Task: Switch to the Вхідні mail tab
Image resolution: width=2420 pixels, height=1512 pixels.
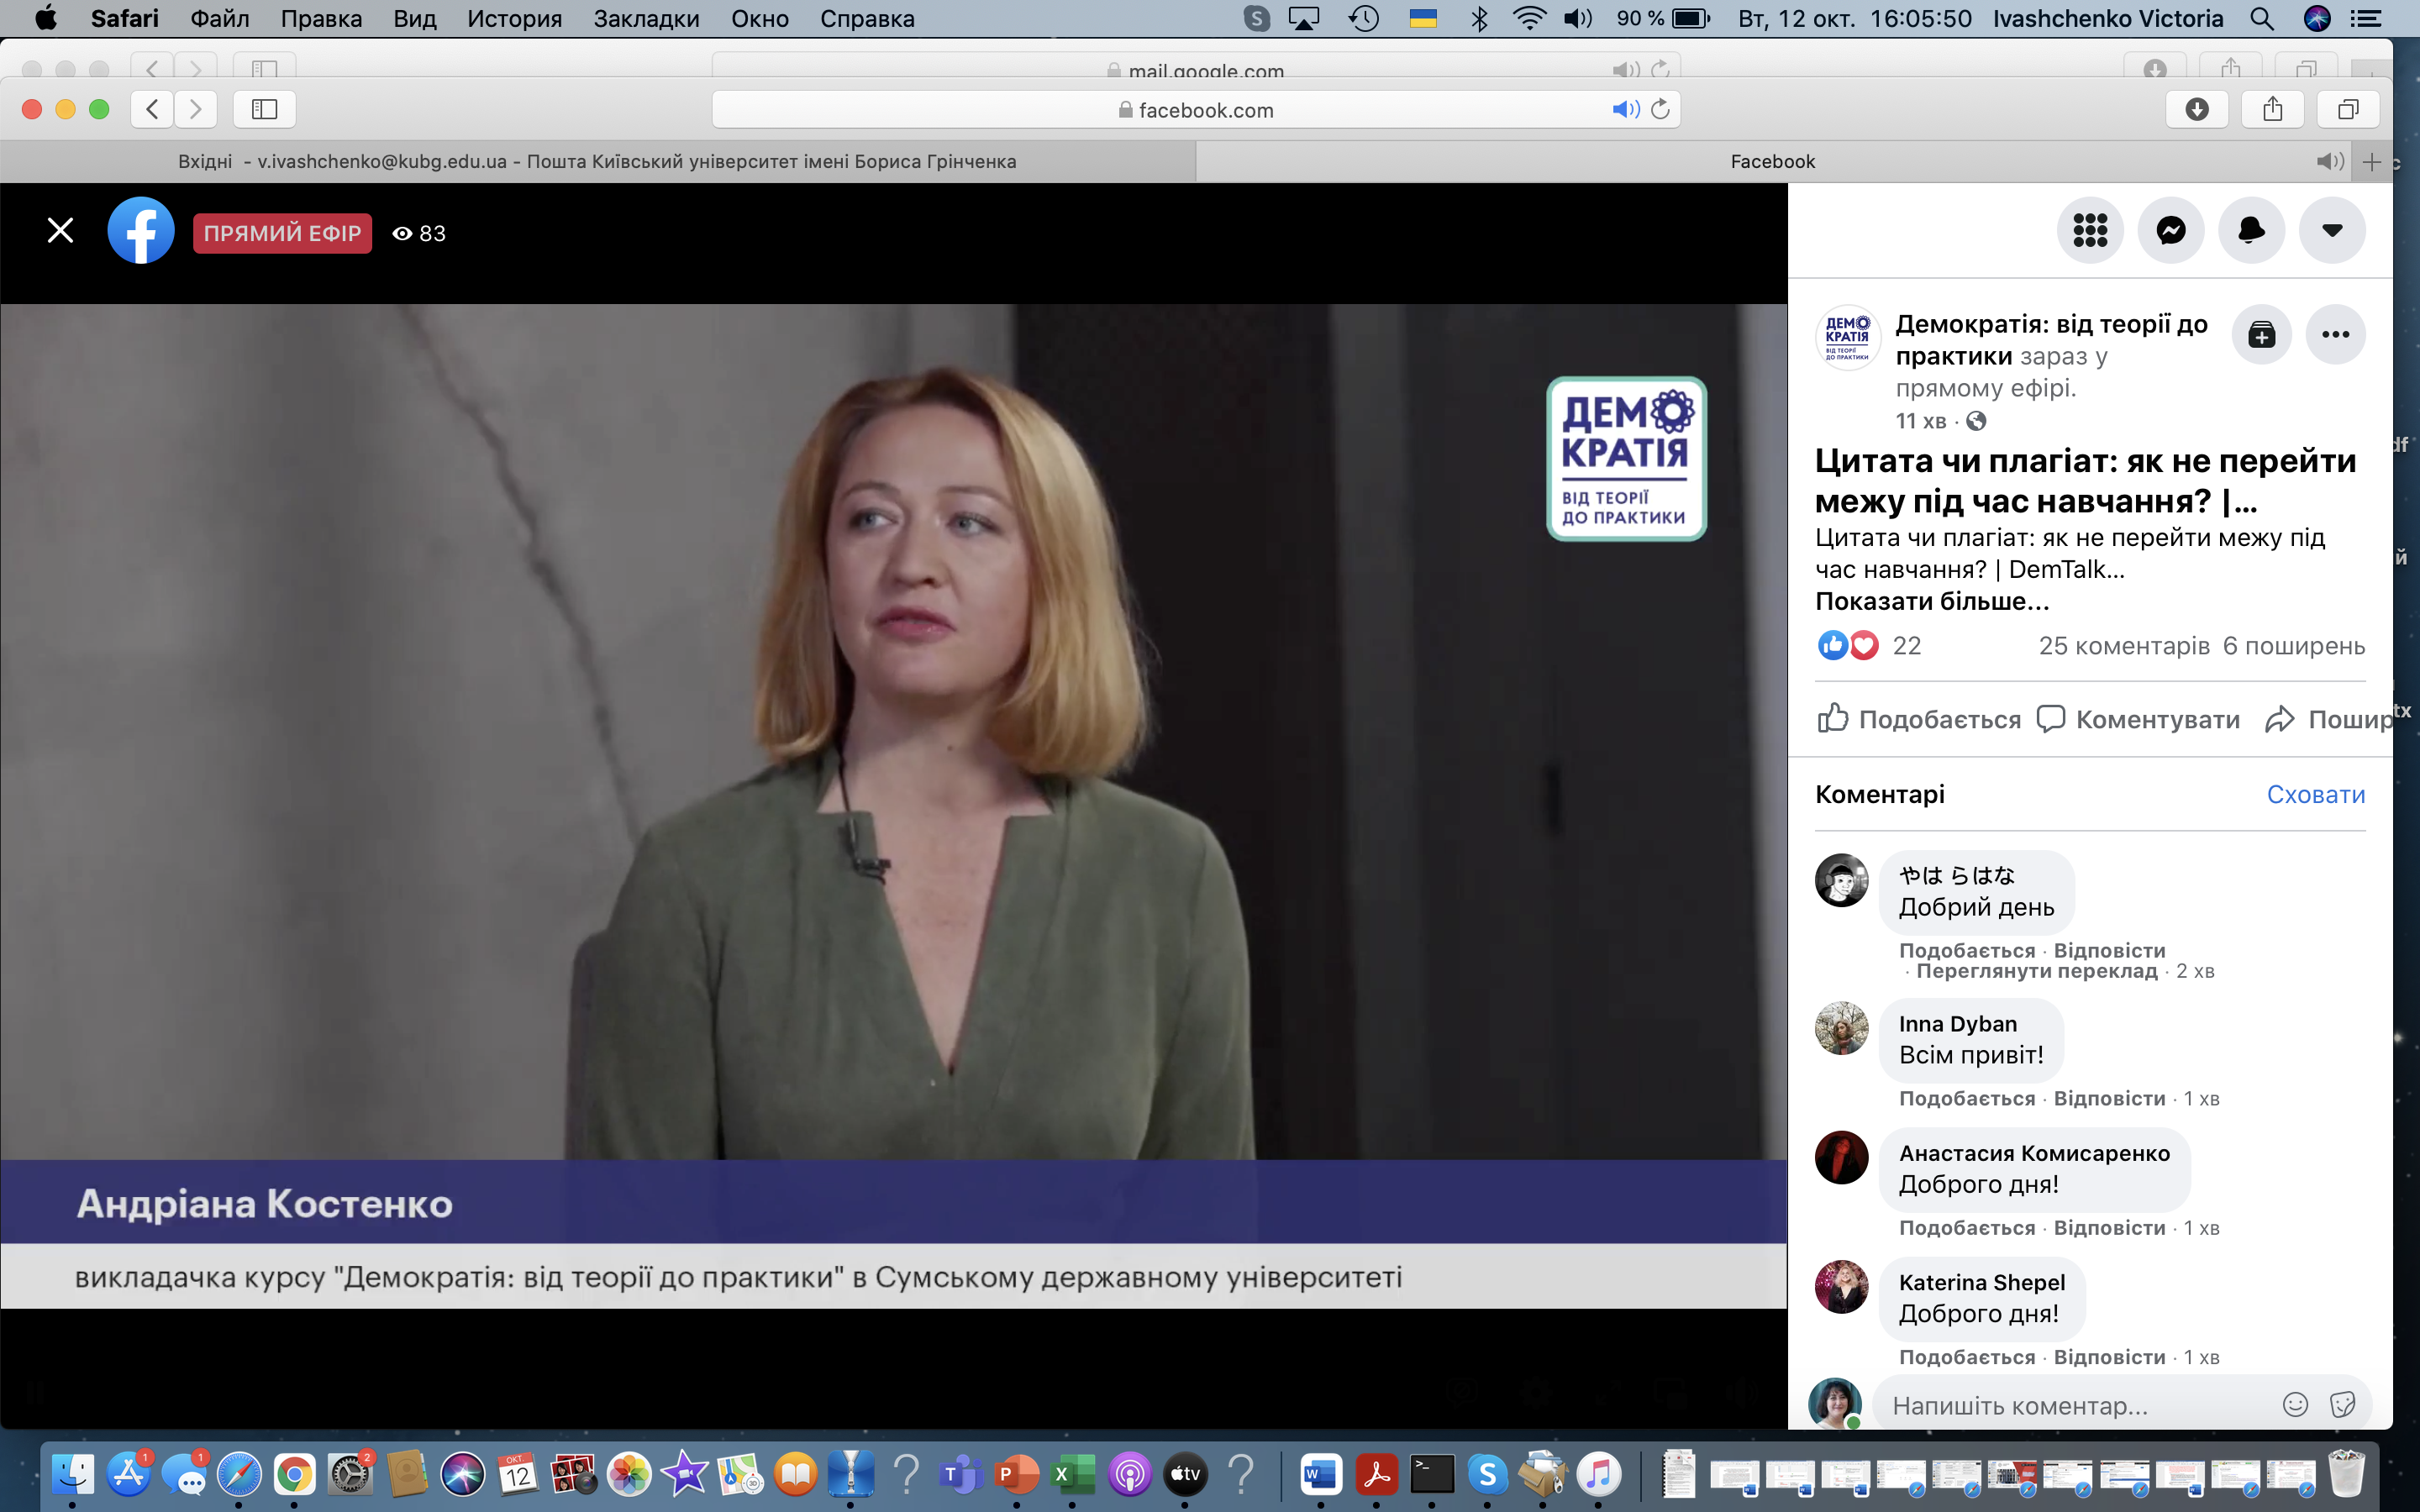Action: click(597, 161)
